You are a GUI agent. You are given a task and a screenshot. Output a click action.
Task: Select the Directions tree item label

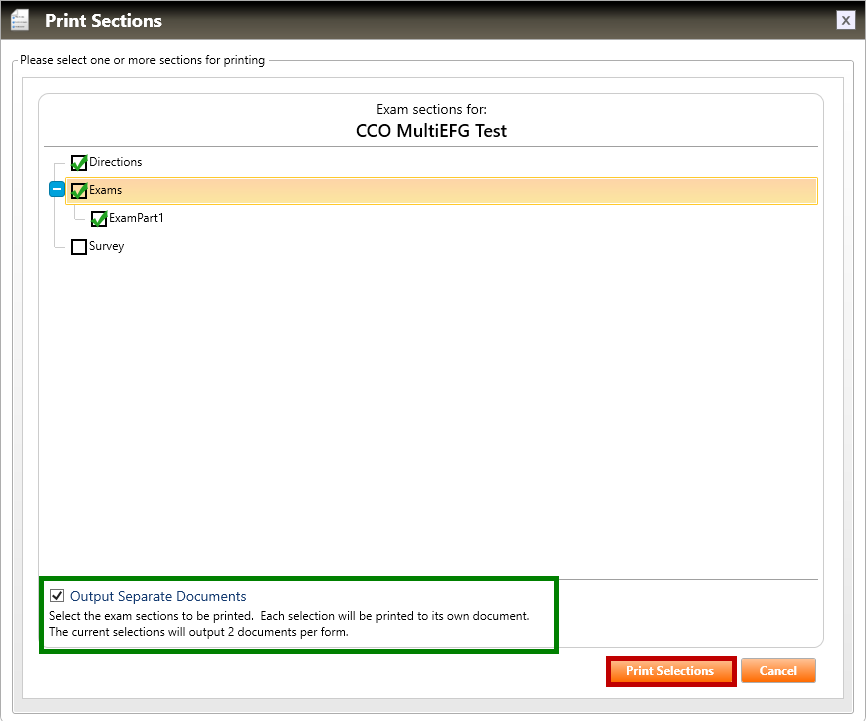pyautogui.click(x=115, y=162)
